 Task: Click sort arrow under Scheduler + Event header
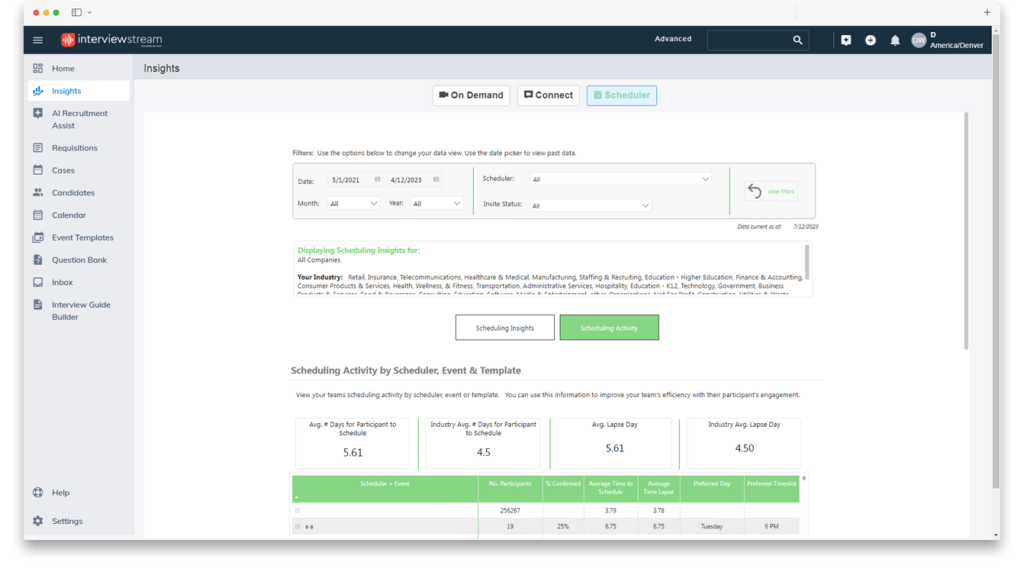(296, 497)
